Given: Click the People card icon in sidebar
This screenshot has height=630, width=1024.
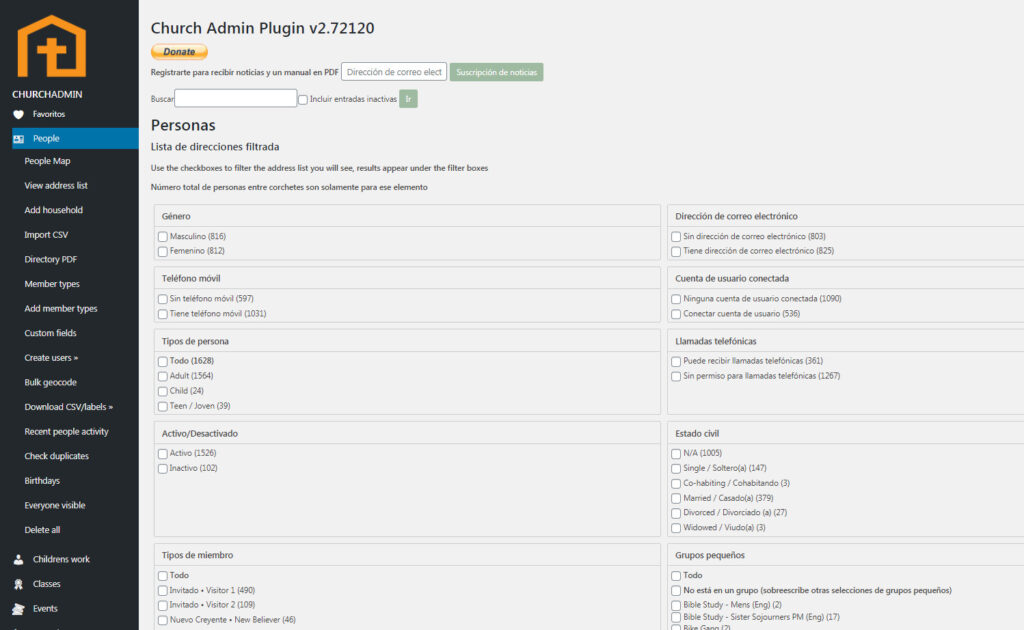Looking at the screenshot, I should [x=18, y=139].
